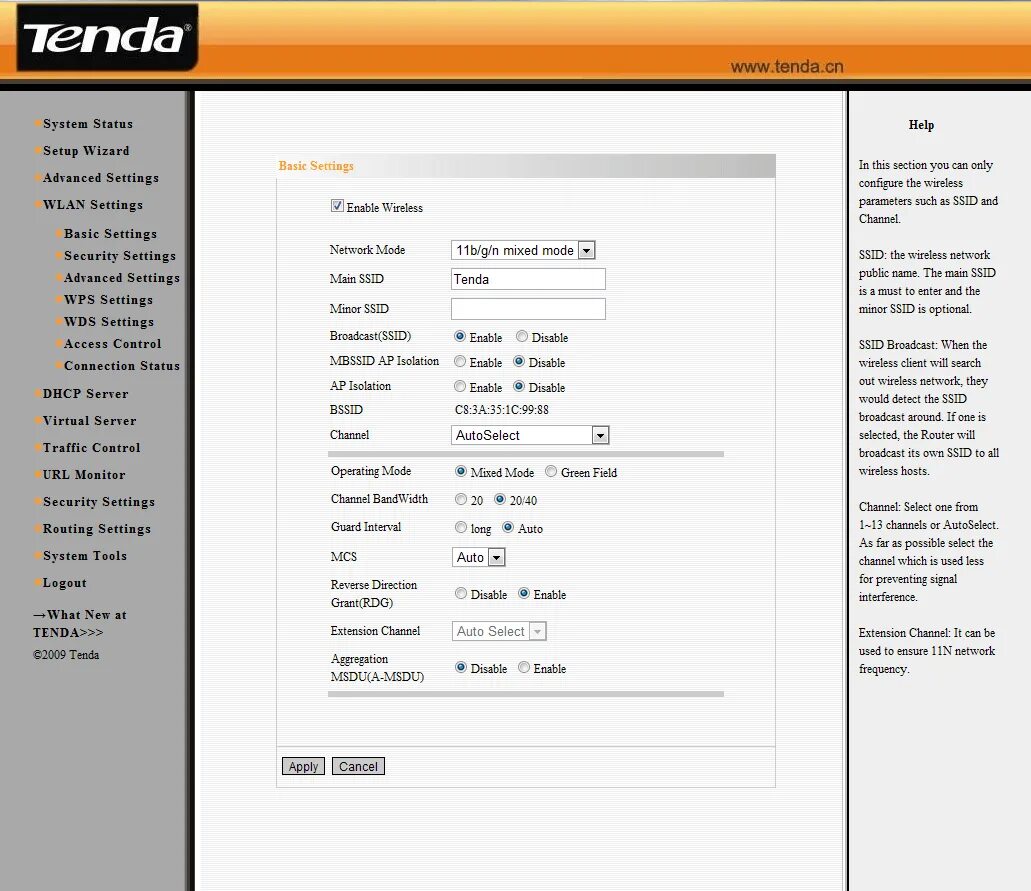Open Setup Wizard
This screenshot has height=891, width=1031.
coord(86,151)
